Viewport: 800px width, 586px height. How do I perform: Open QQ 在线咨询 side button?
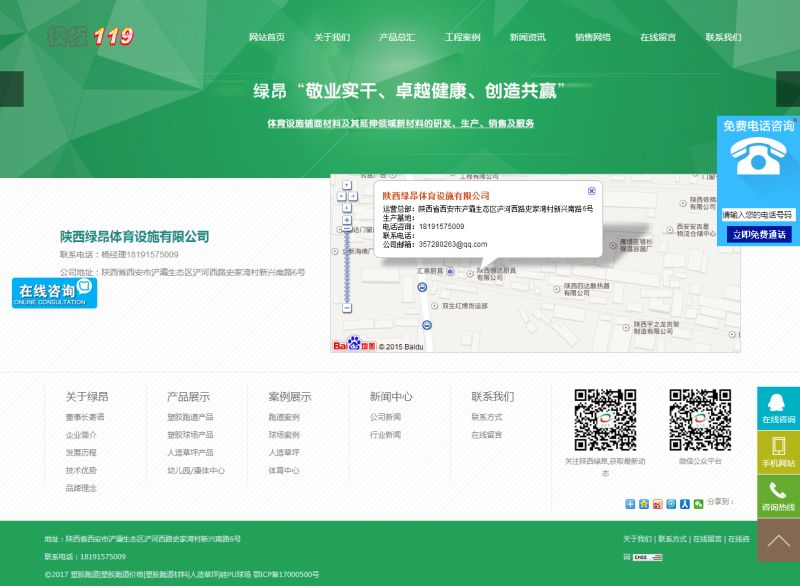click(x=778, y=408)
